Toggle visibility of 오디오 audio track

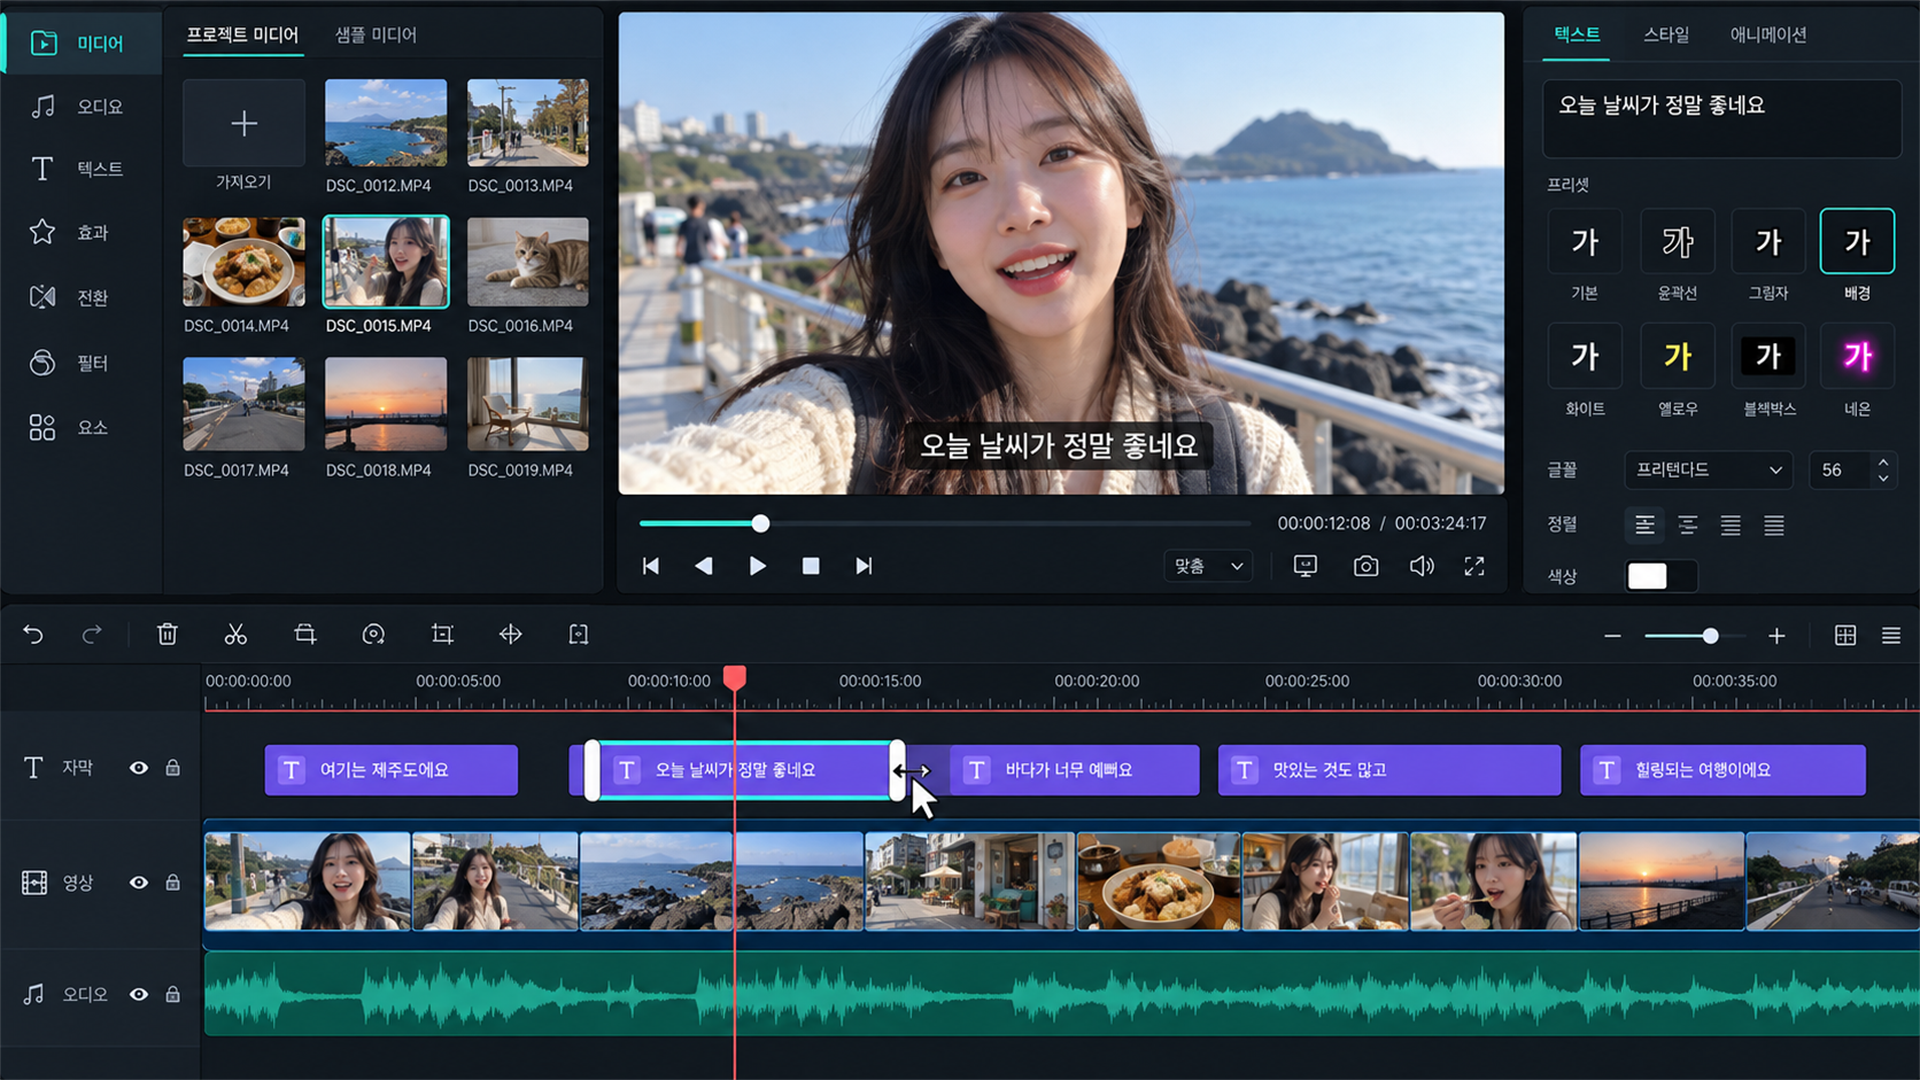tap(139, 995)
